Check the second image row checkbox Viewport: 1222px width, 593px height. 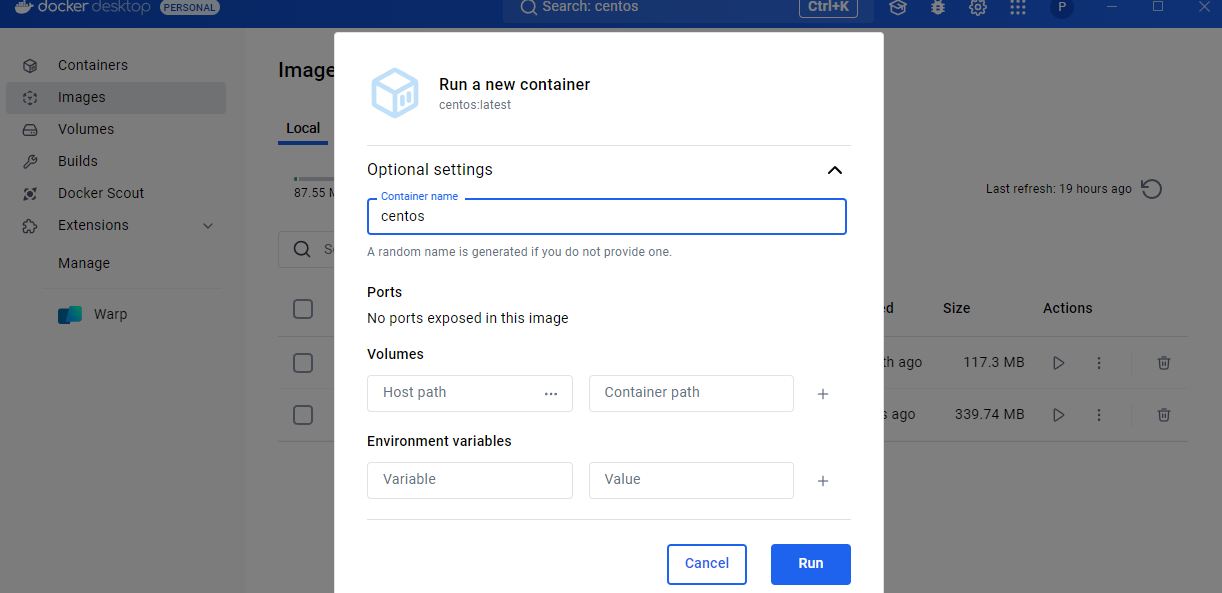(x=303, y=415)
